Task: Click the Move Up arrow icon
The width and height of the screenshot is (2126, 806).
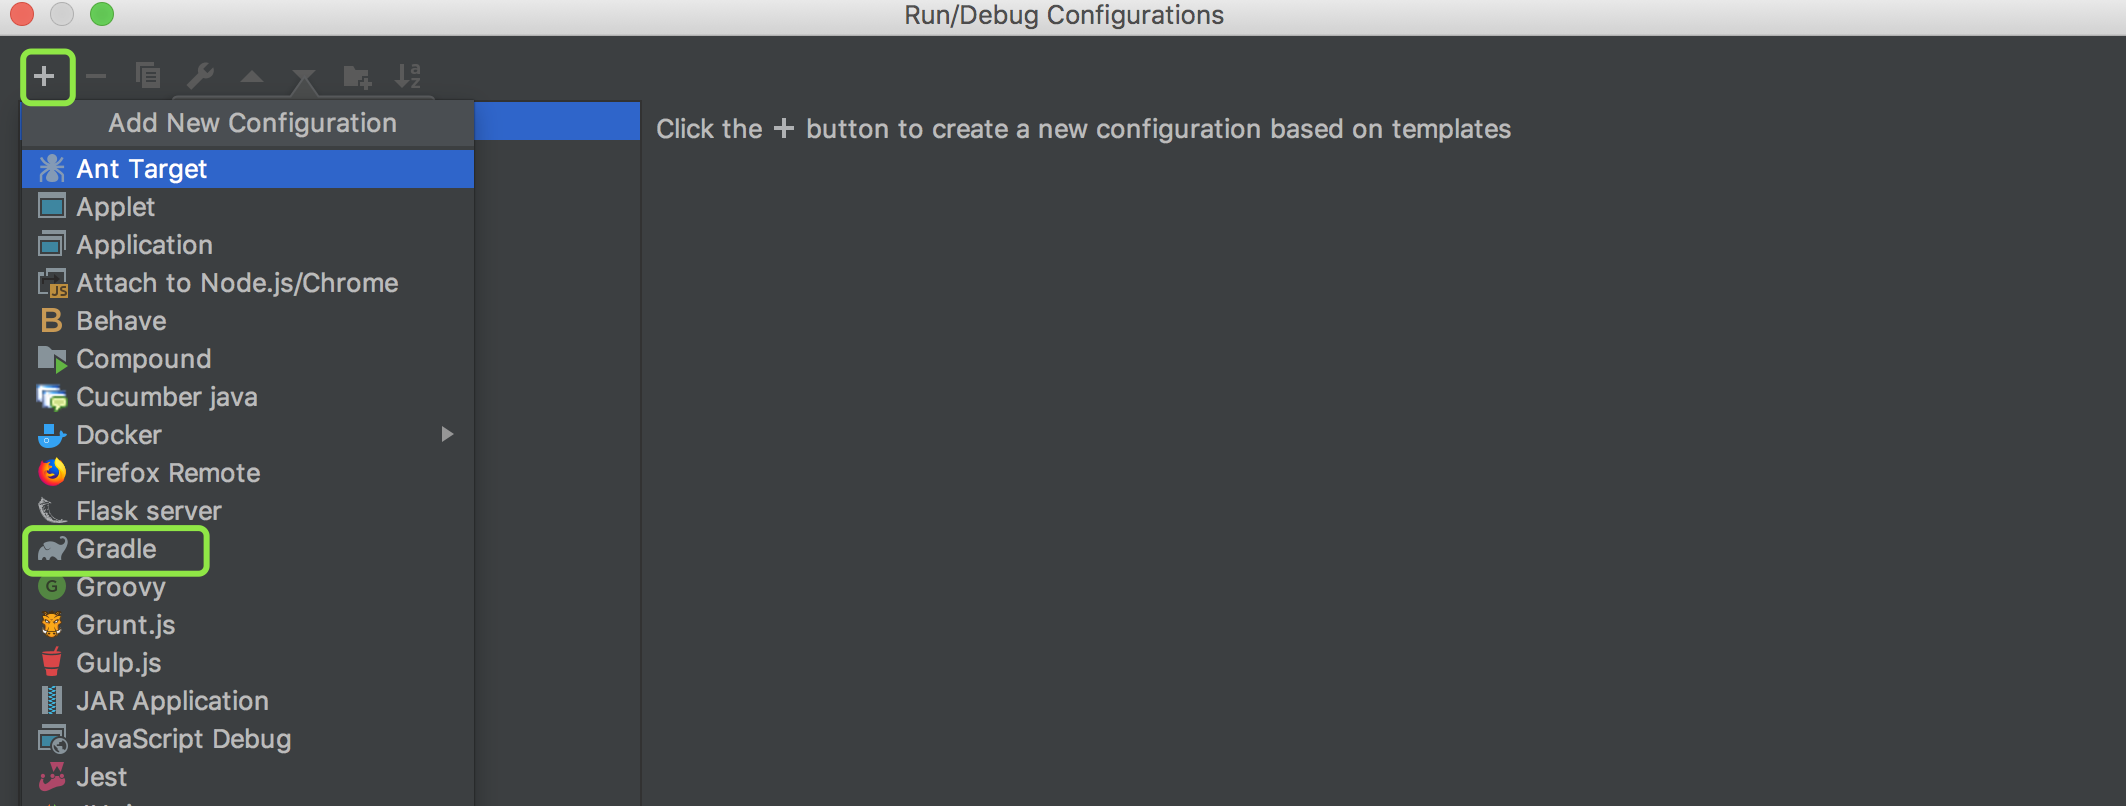Action: (x=252, y=76)
